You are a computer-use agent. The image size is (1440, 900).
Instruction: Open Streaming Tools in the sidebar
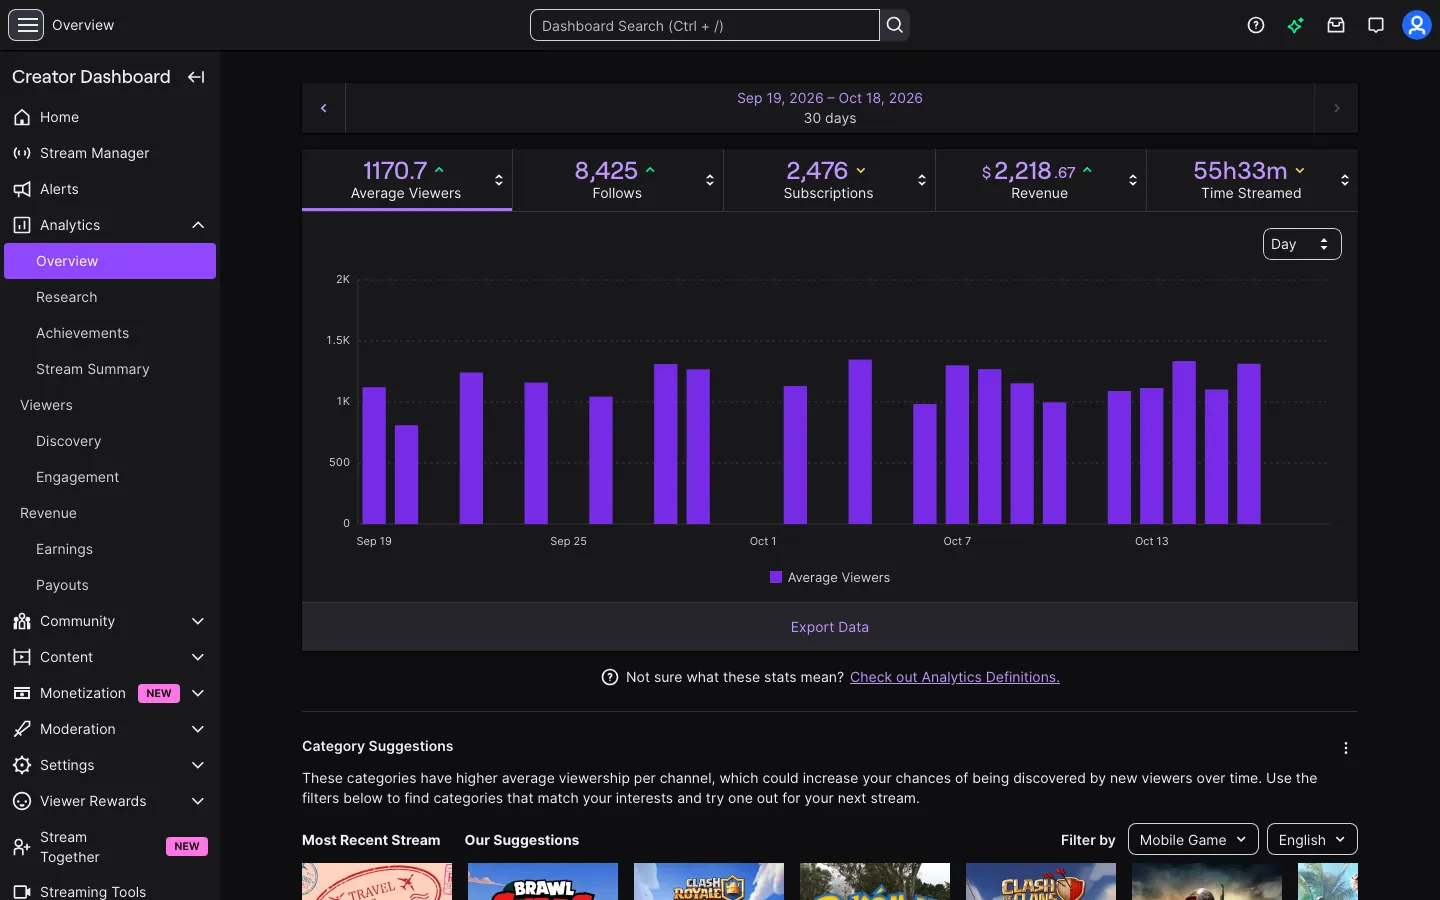(x=110, y=891)
